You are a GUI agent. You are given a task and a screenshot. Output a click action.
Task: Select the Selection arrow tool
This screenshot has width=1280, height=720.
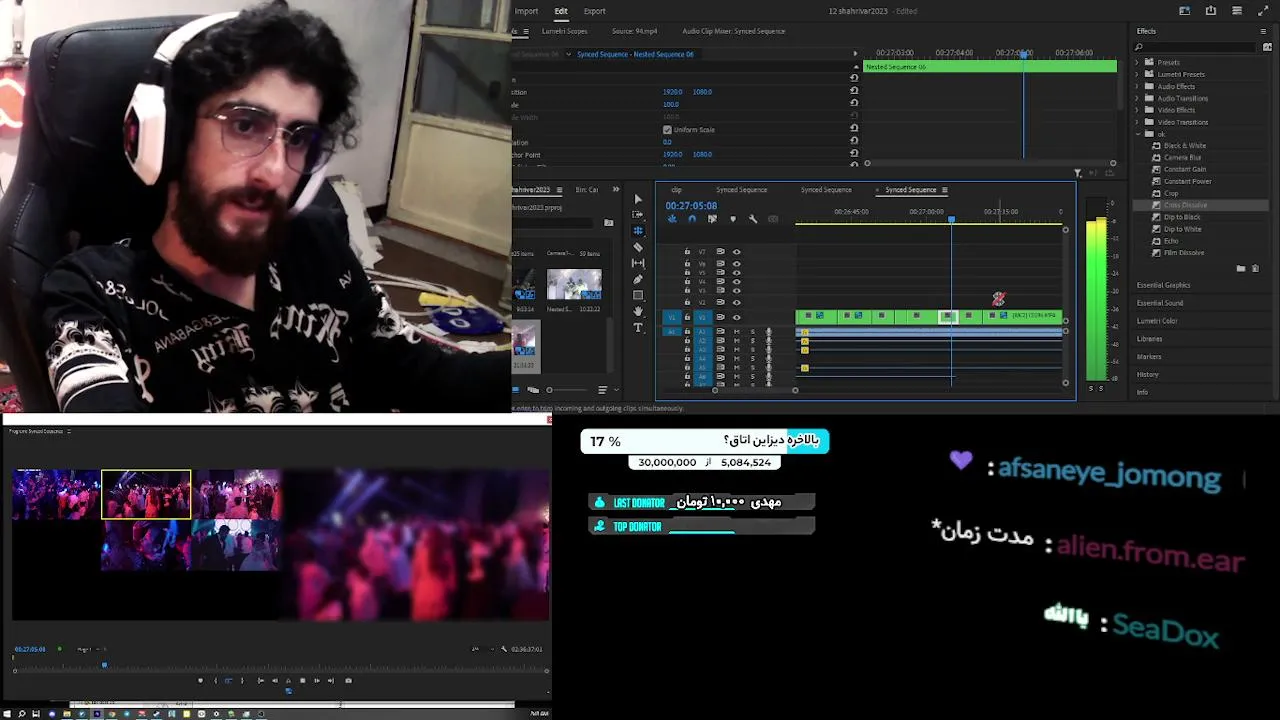(x=638, y=199)
